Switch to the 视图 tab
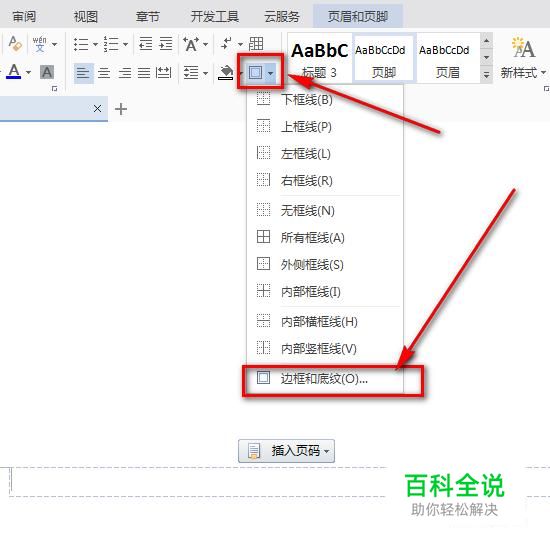The image size is (550, 550). pyautogui.click(x=86, y=16)
